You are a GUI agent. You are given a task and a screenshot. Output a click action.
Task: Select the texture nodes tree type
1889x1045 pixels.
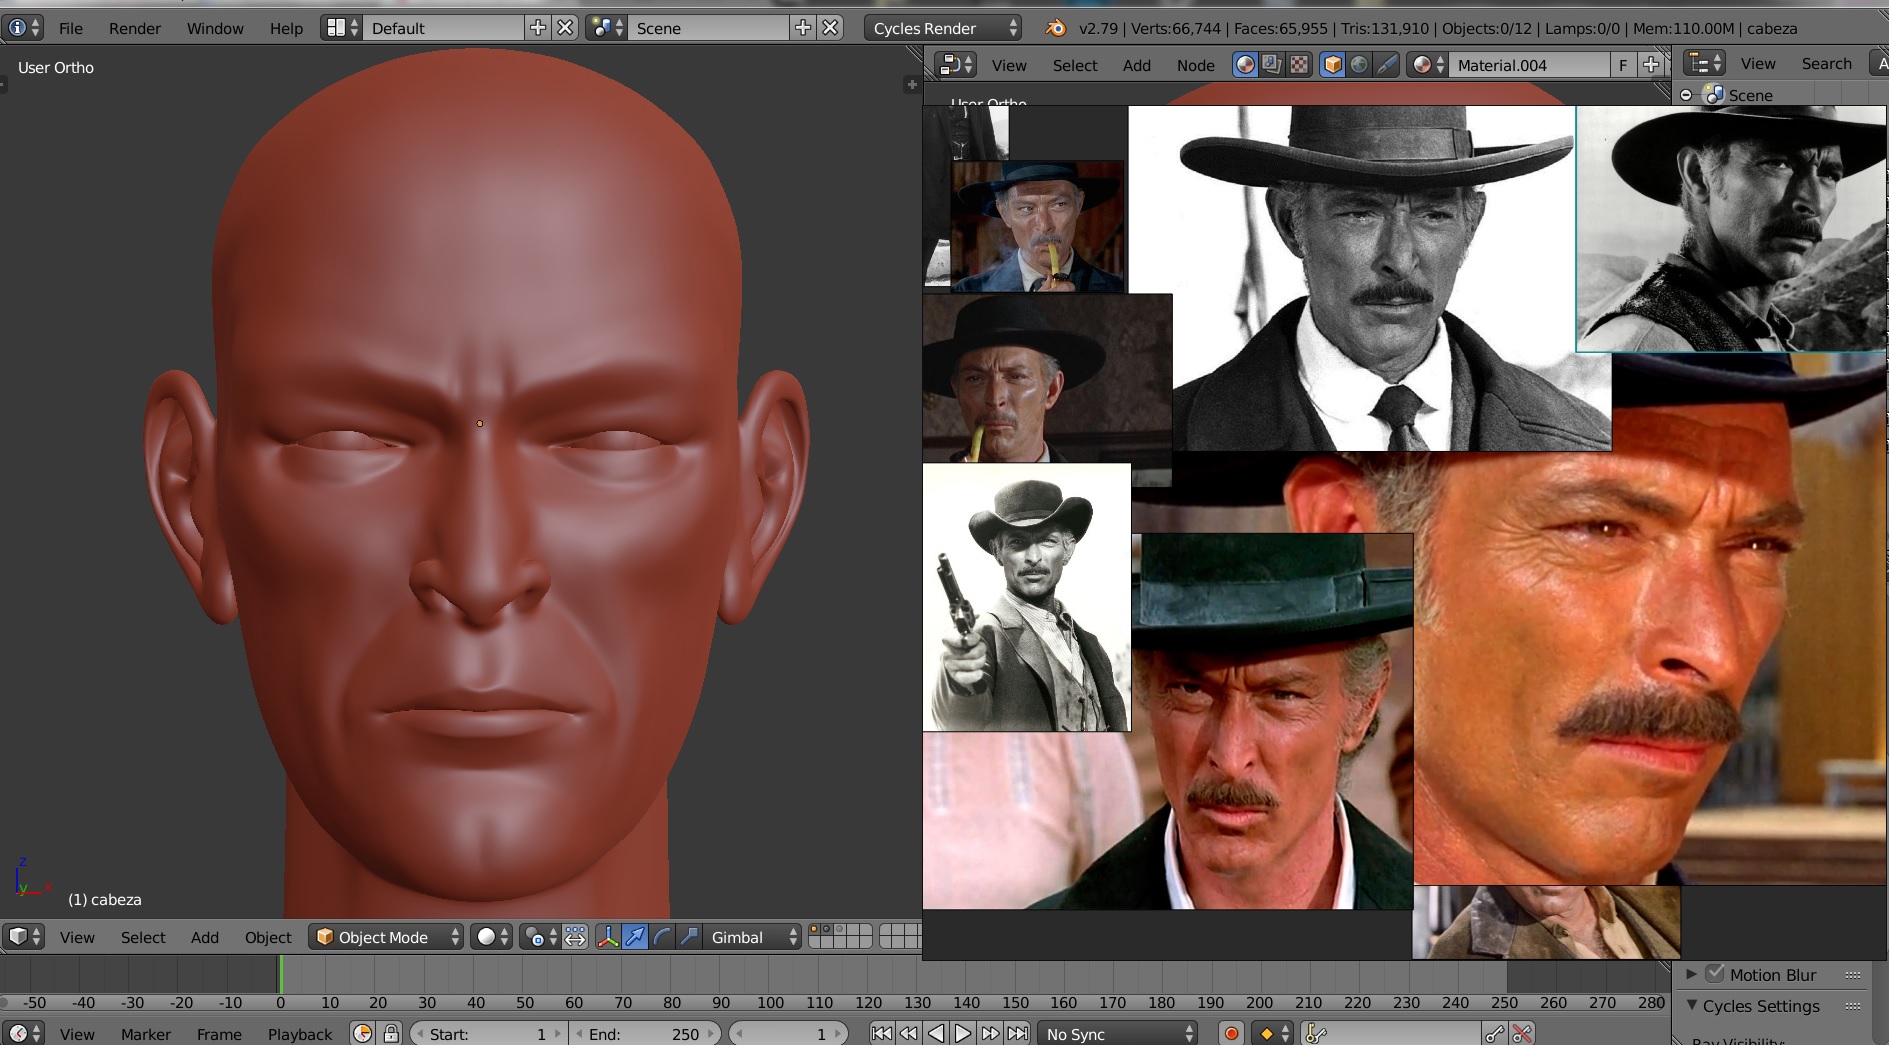(1298, 65)
